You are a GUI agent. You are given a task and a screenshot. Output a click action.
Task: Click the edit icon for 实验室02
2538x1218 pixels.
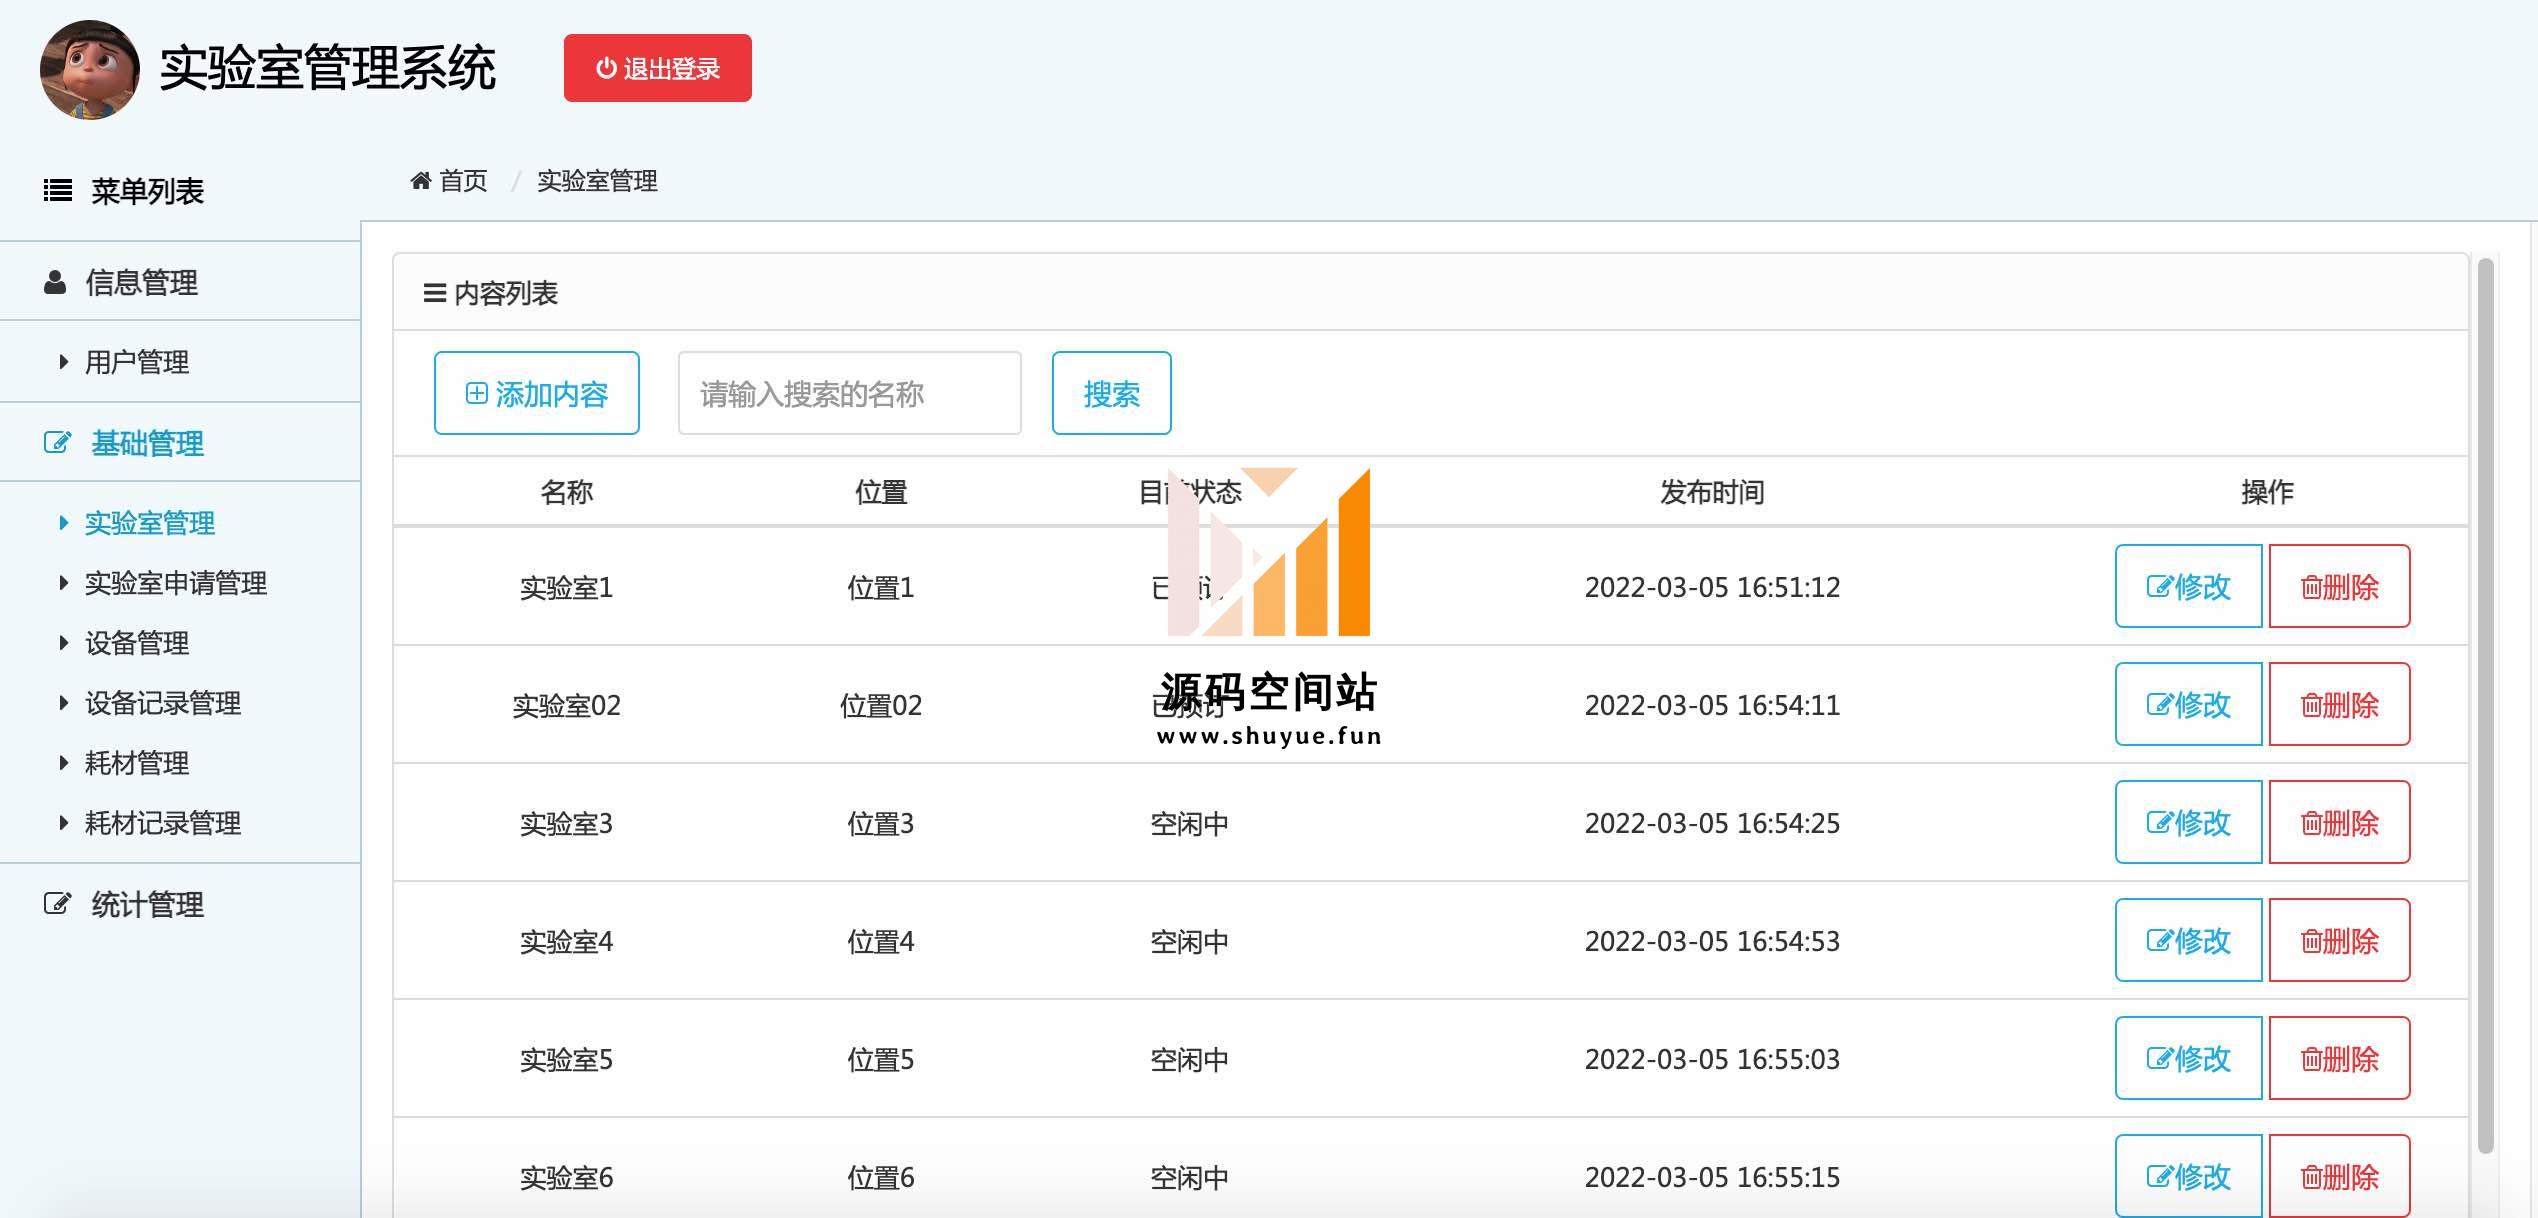pyautogui.click(x=2160, y=705)
